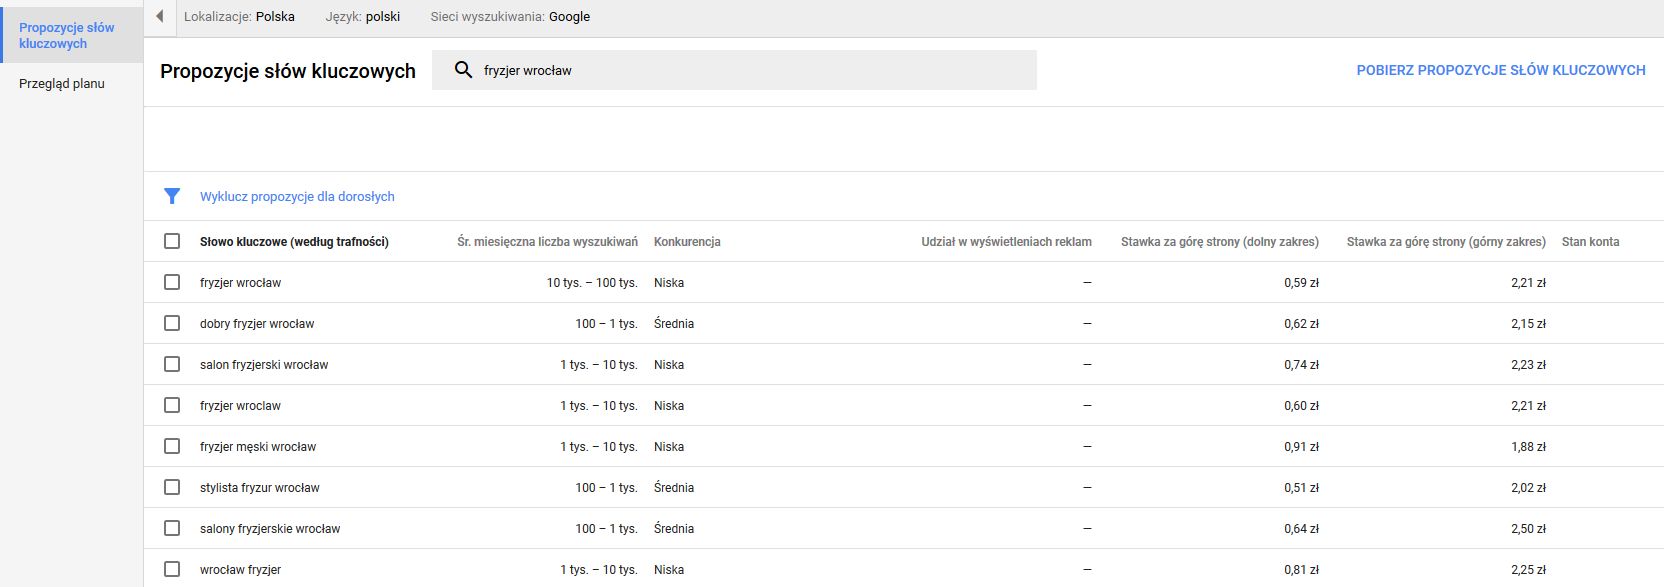Screen dimensions: 1664x587
Task: Click the 0,74 zł bid value
Action: point(1301,364)
